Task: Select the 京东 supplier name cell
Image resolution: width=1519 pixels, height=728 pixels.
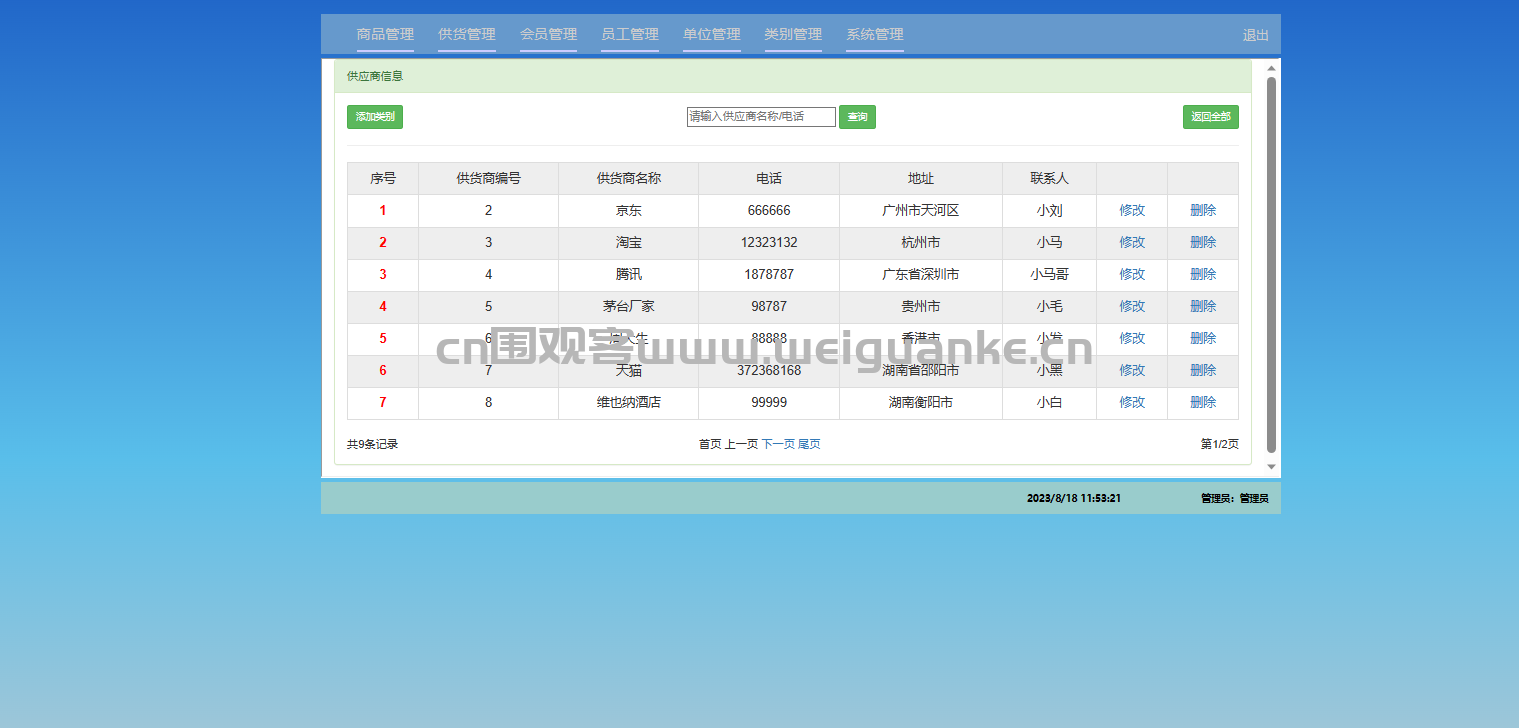Action: [629, 210]
